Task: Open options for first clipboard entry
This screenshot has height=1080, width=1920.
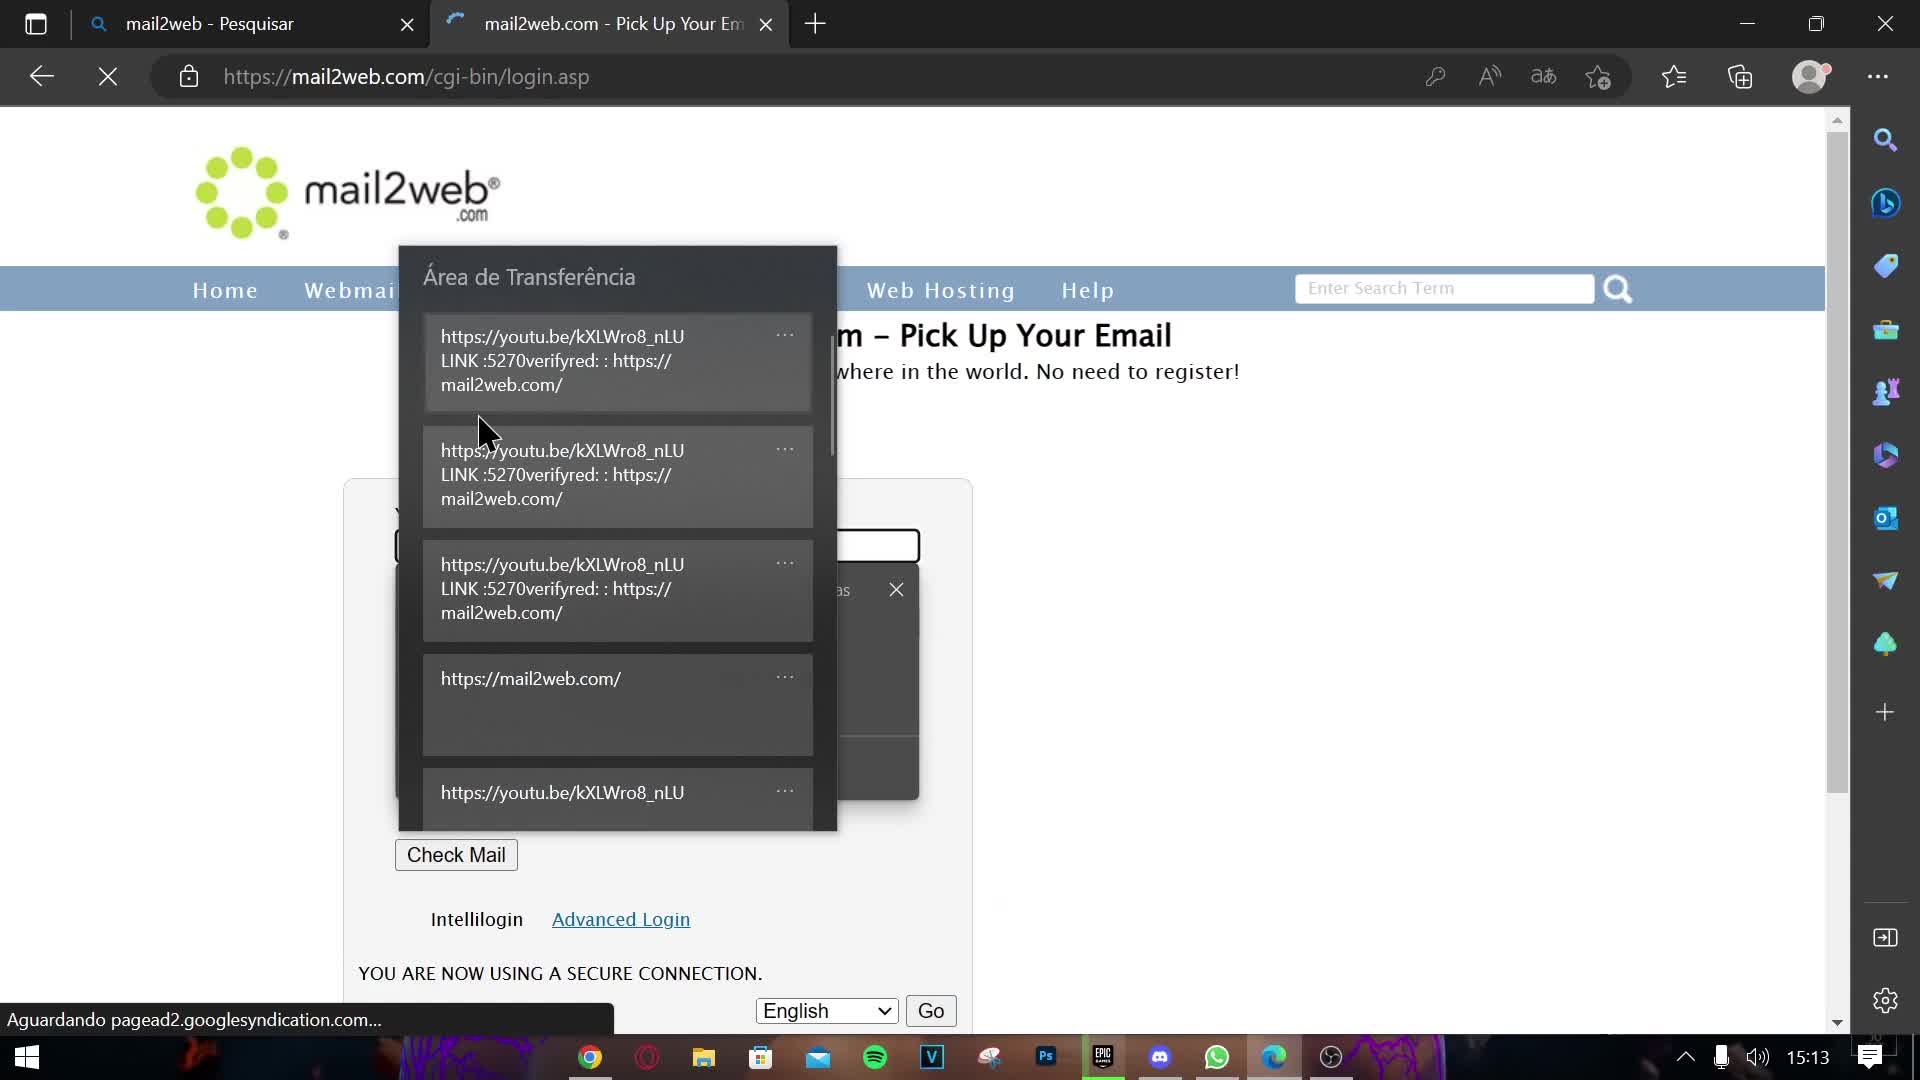Action: click(785, 336)
